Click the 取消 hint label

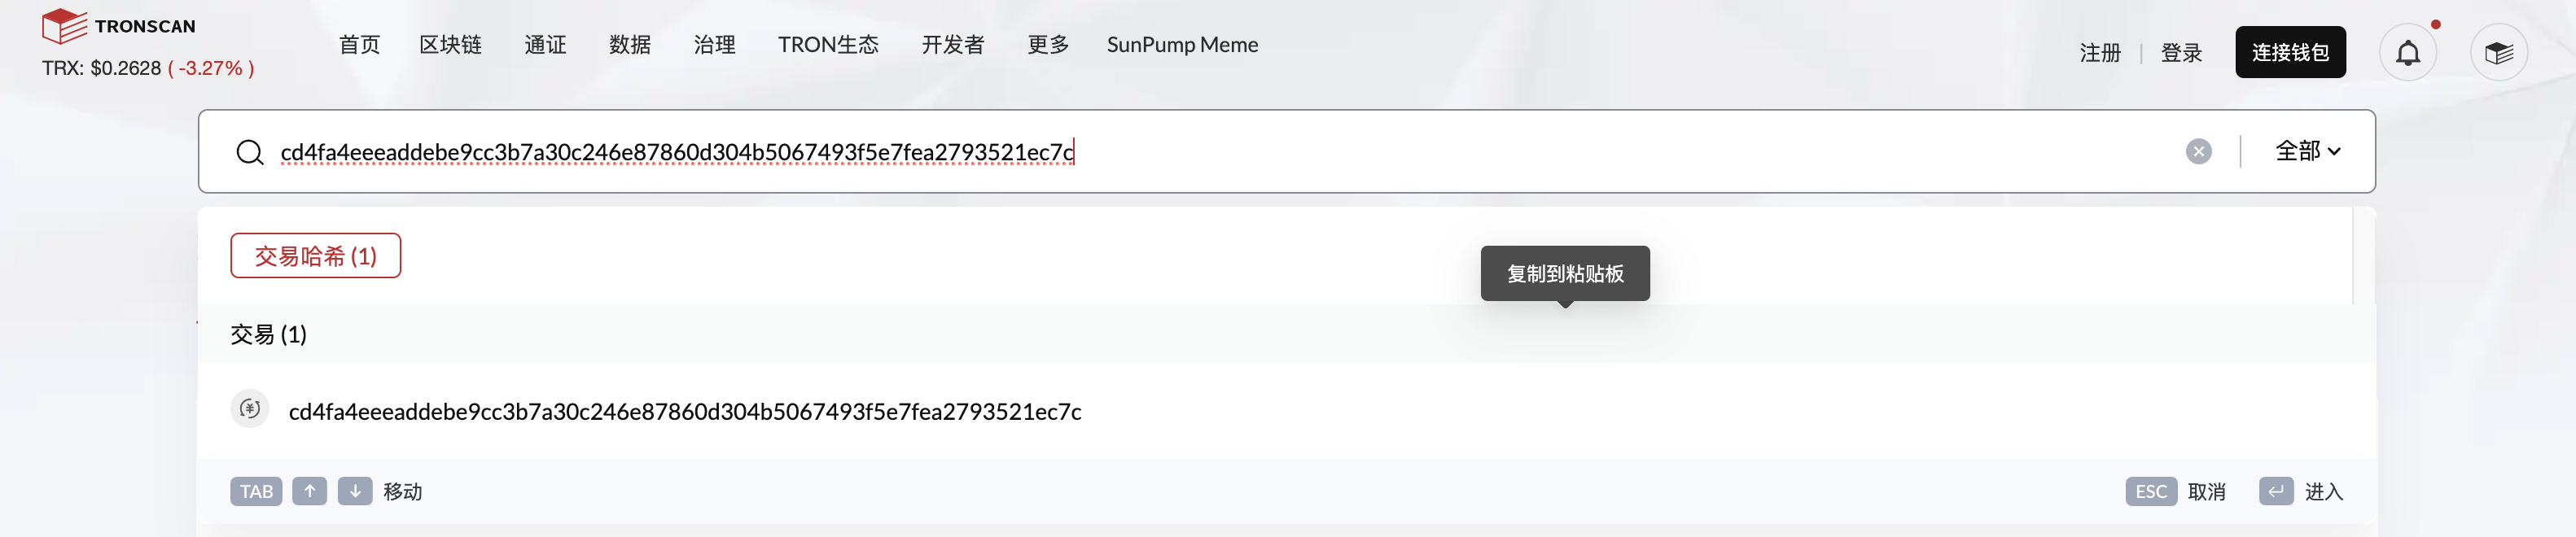pyautogui.click(x=2207, y=492)
